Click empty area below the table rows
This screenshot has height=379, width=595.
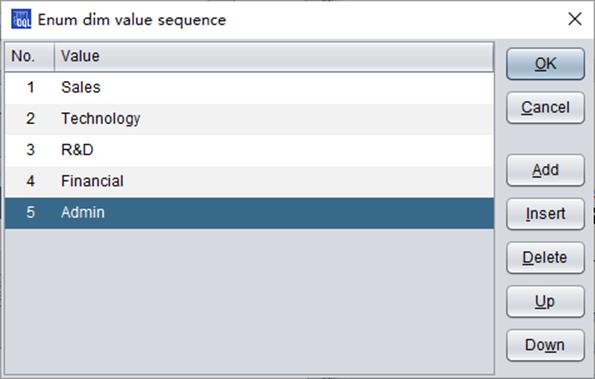[x=249, y=301]
